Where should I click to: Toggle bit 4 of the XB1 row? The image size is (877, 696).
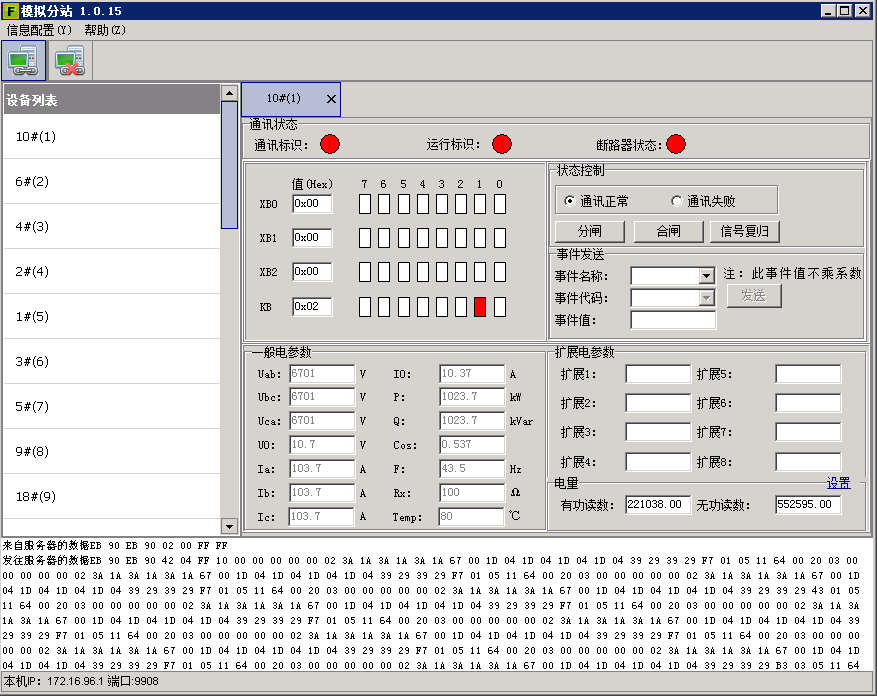coord(423,238)
